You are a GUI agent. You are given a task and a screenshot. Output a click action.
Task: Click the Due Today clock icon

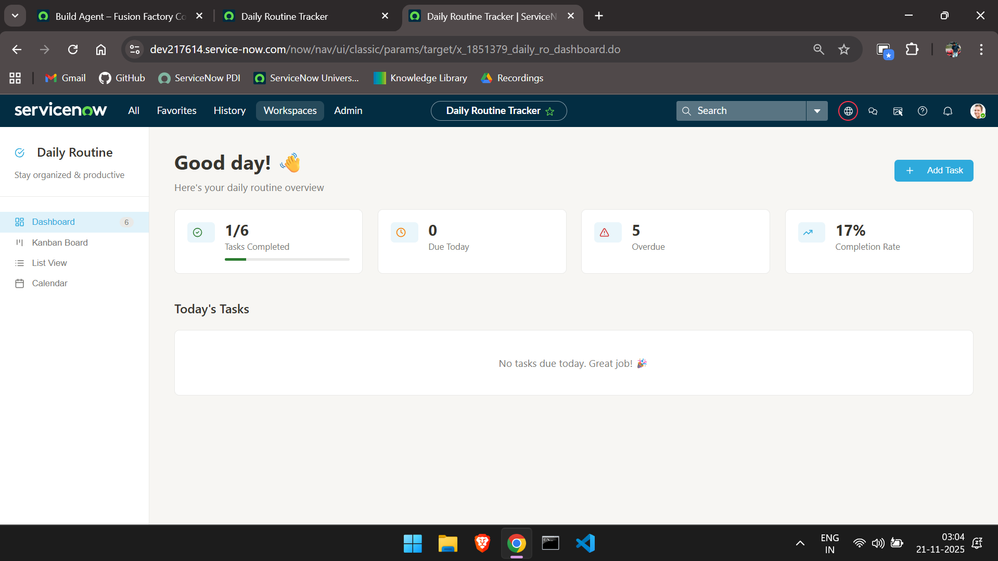401,232
